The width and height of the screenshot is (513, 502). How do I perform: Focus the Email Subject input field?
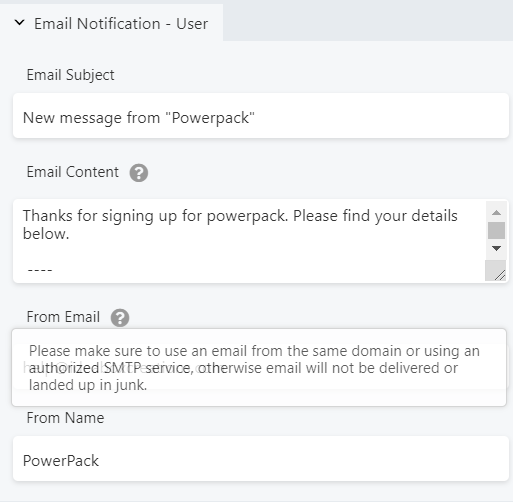coord(261,115)
